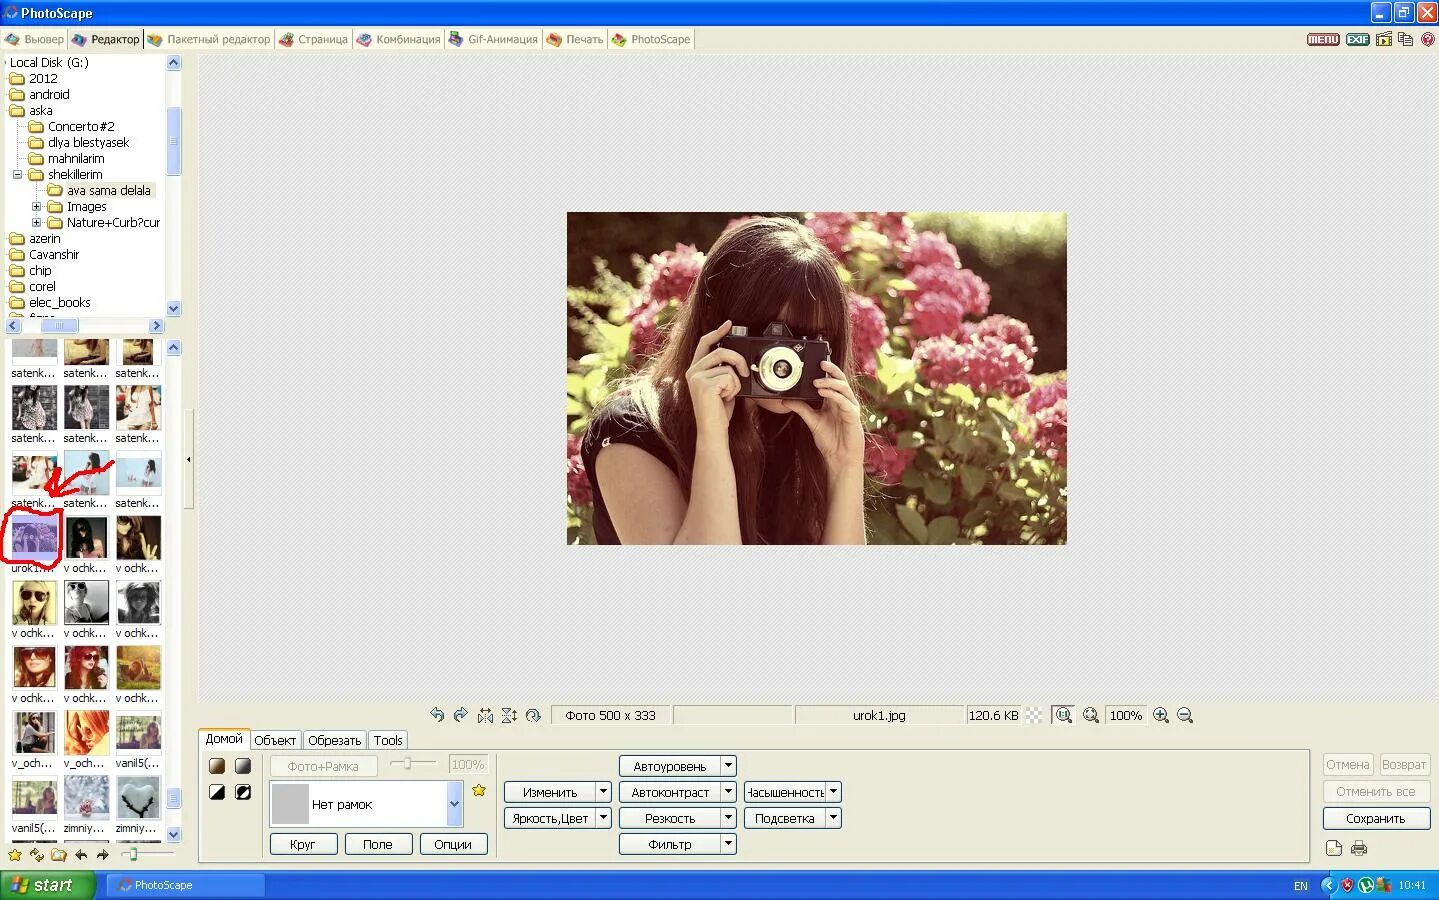Collapse the left panel with the arrow handle

click(188, 460)
